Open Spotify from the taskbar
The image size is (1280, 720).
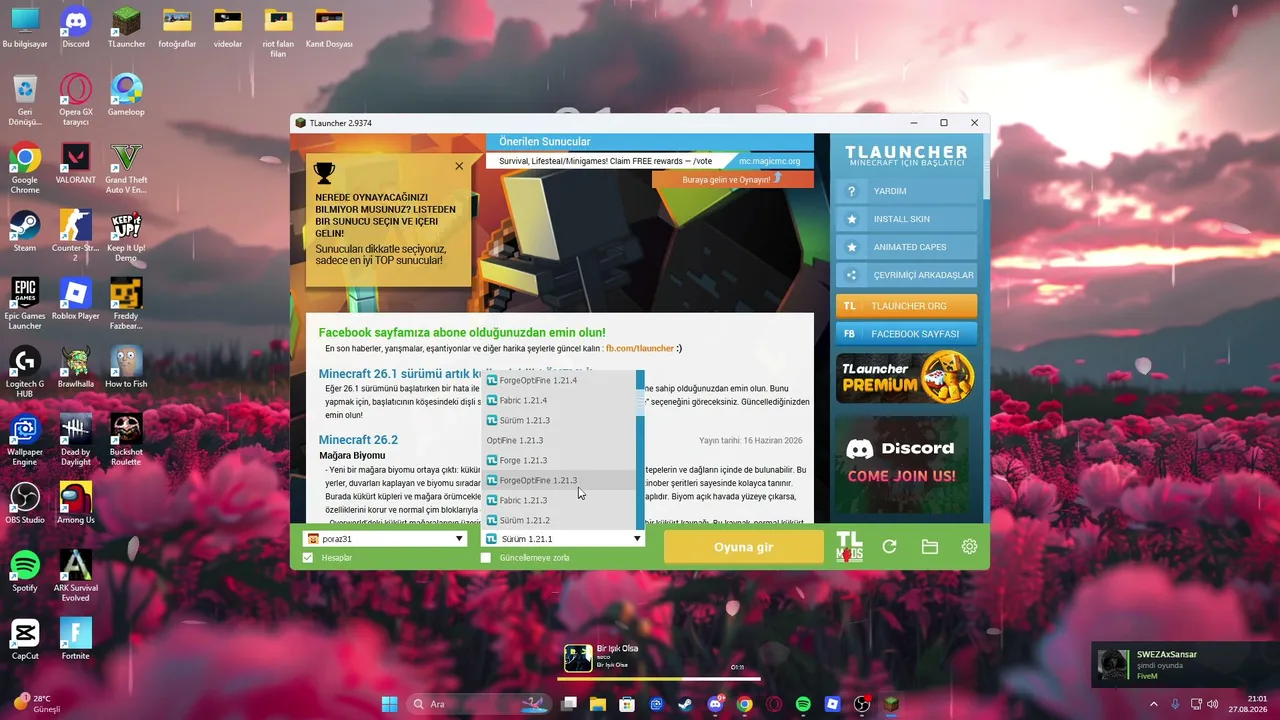[803, 704]
